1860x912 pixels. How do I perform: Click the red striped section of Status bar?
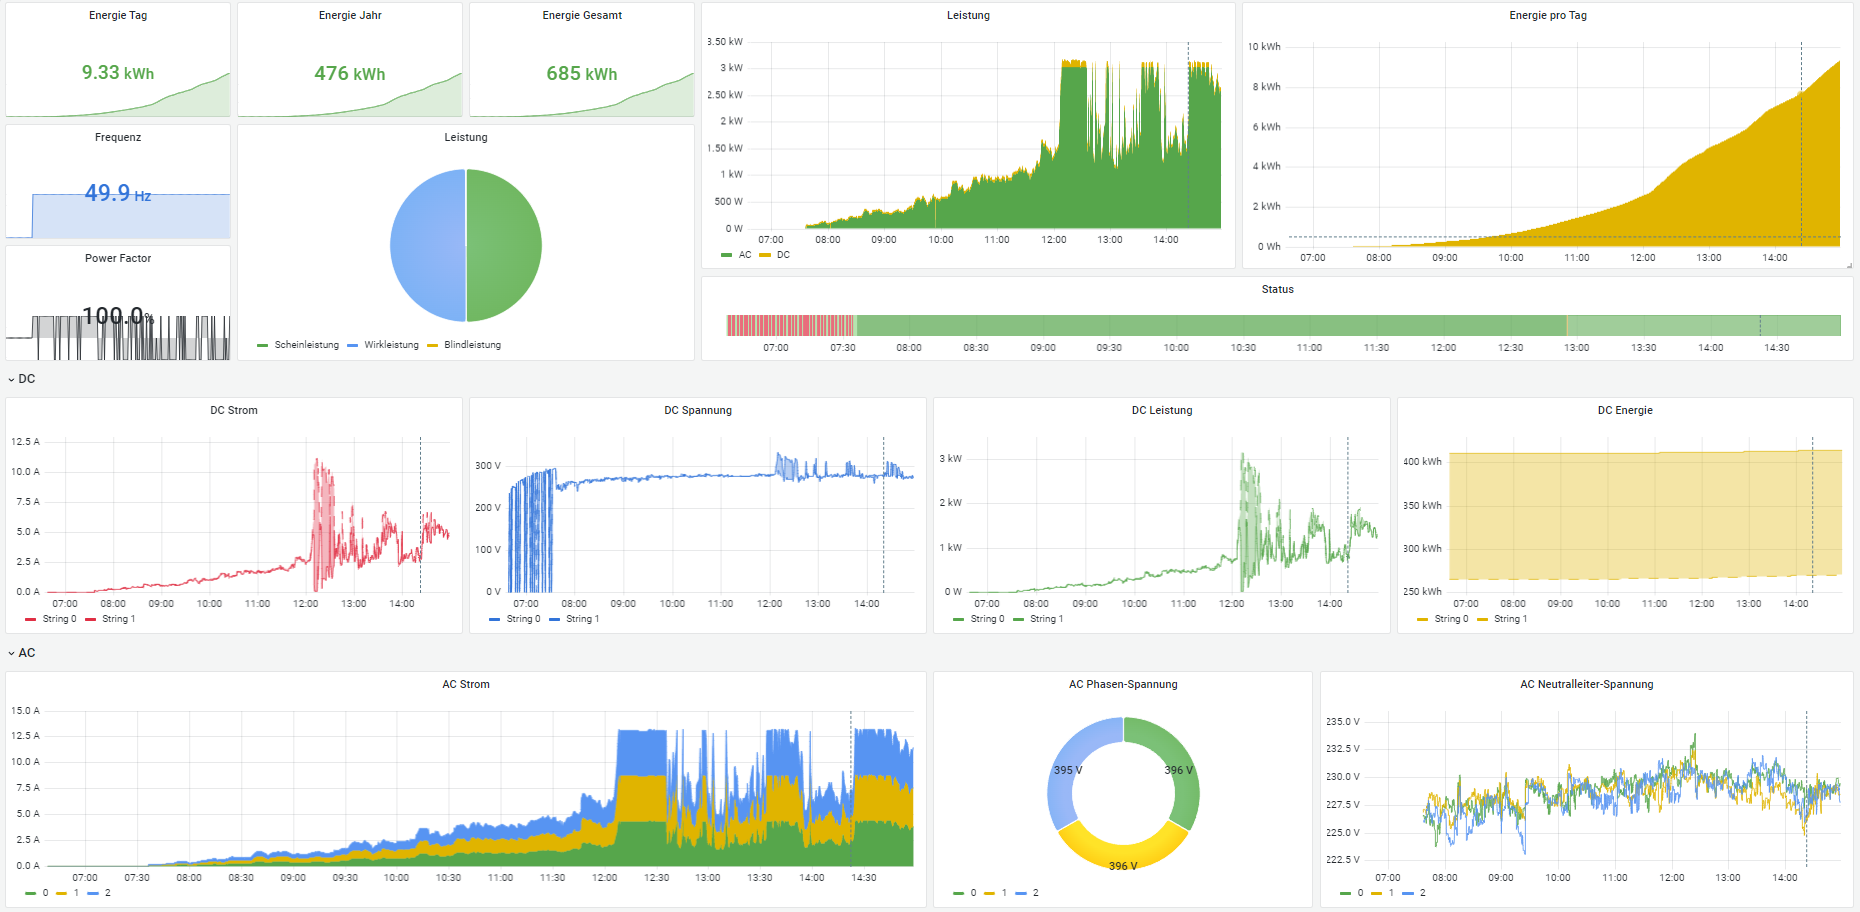pos(791,325)
